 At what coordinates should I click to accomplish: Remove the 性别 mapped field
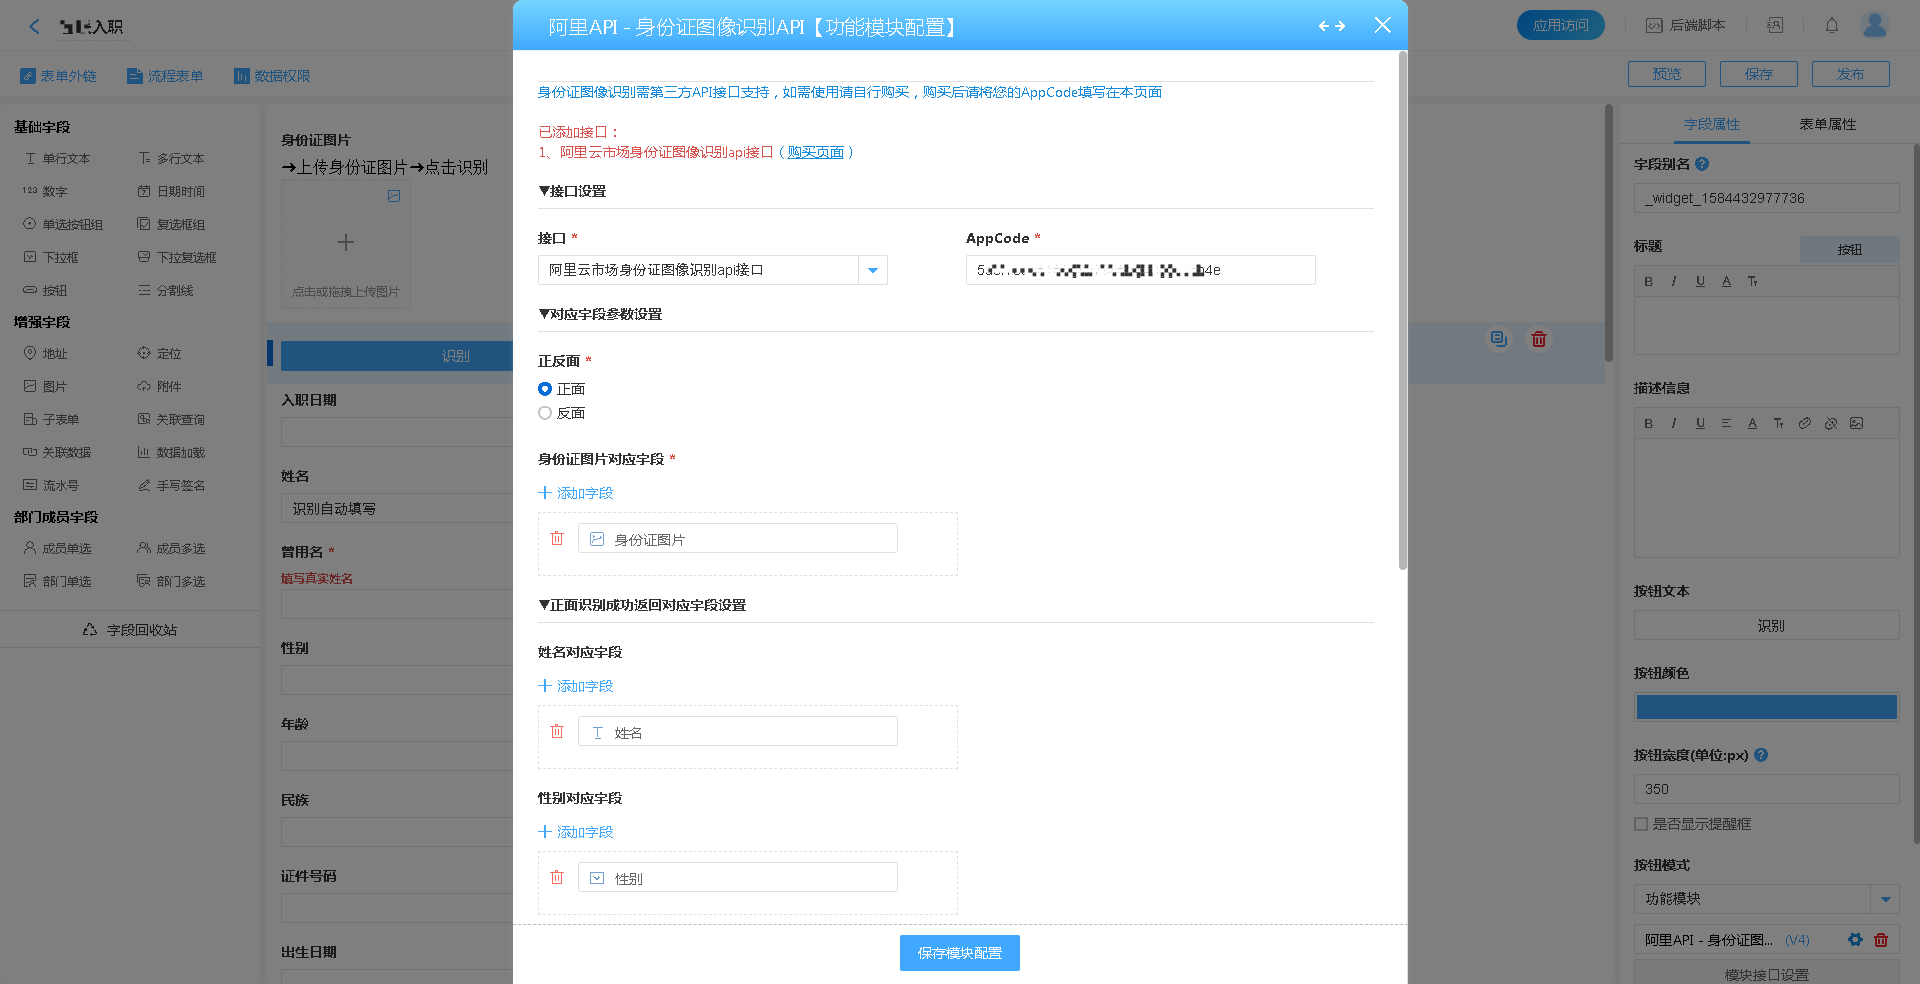(557, 878)
